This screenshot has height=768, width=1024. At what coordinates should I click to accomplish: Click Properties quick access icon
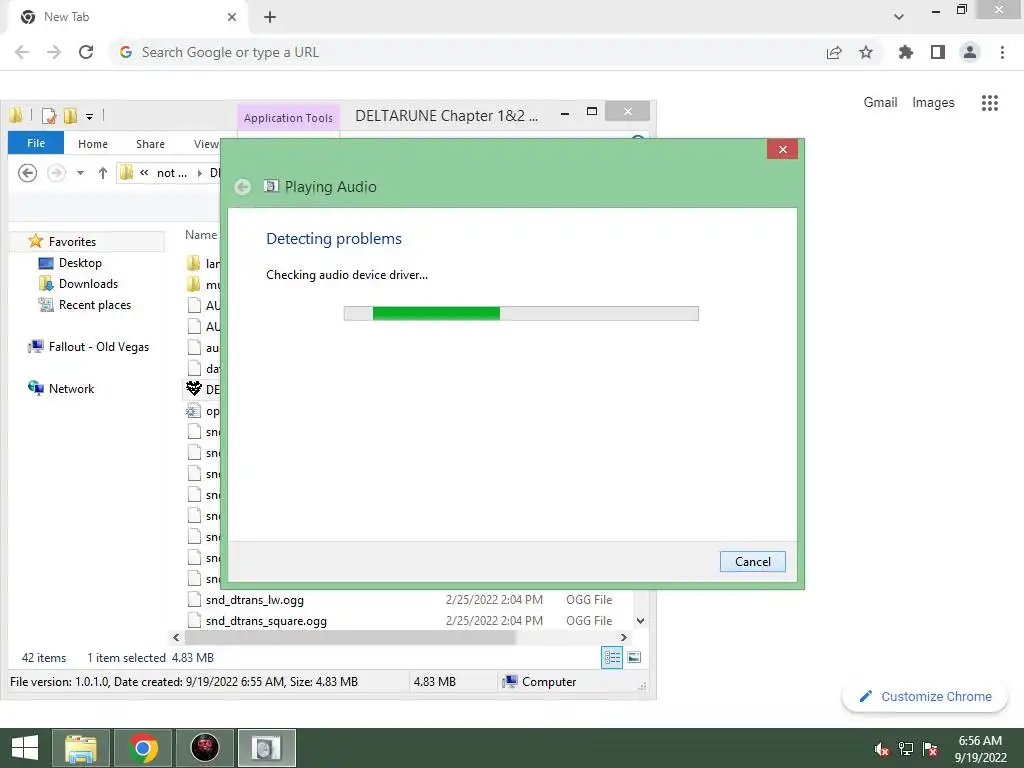49,116
